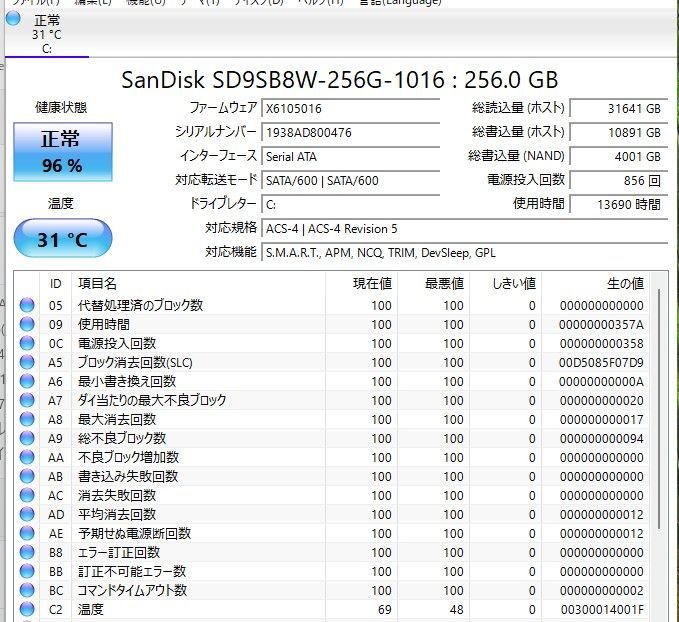Viewport: 679px width, 622px height.
Task: Click status icon of row A6 最小書き換え回数
Action: tap(27, 381)
